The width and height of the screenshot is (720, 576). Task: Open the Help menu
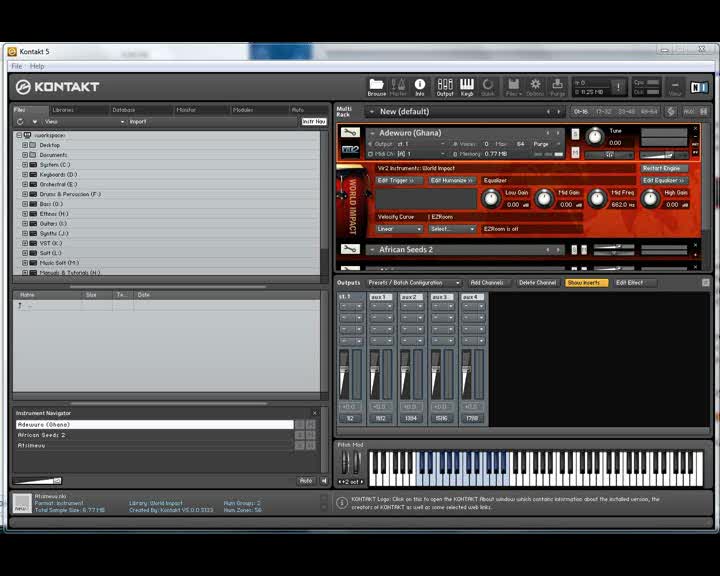tap(37, 66)
